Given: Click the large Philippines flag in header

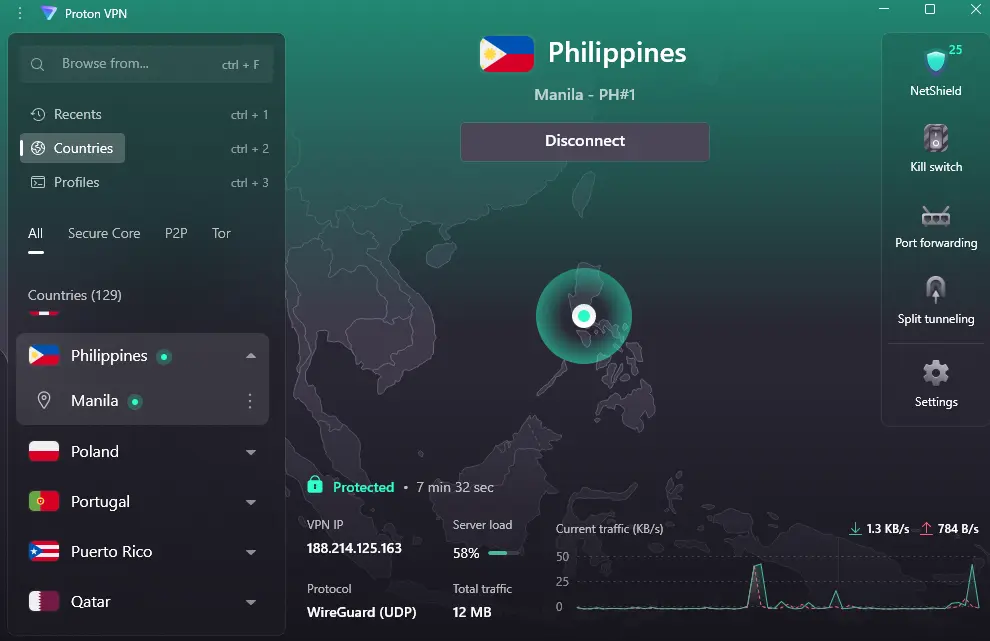Looking at the screenshot, I should 506,54.
